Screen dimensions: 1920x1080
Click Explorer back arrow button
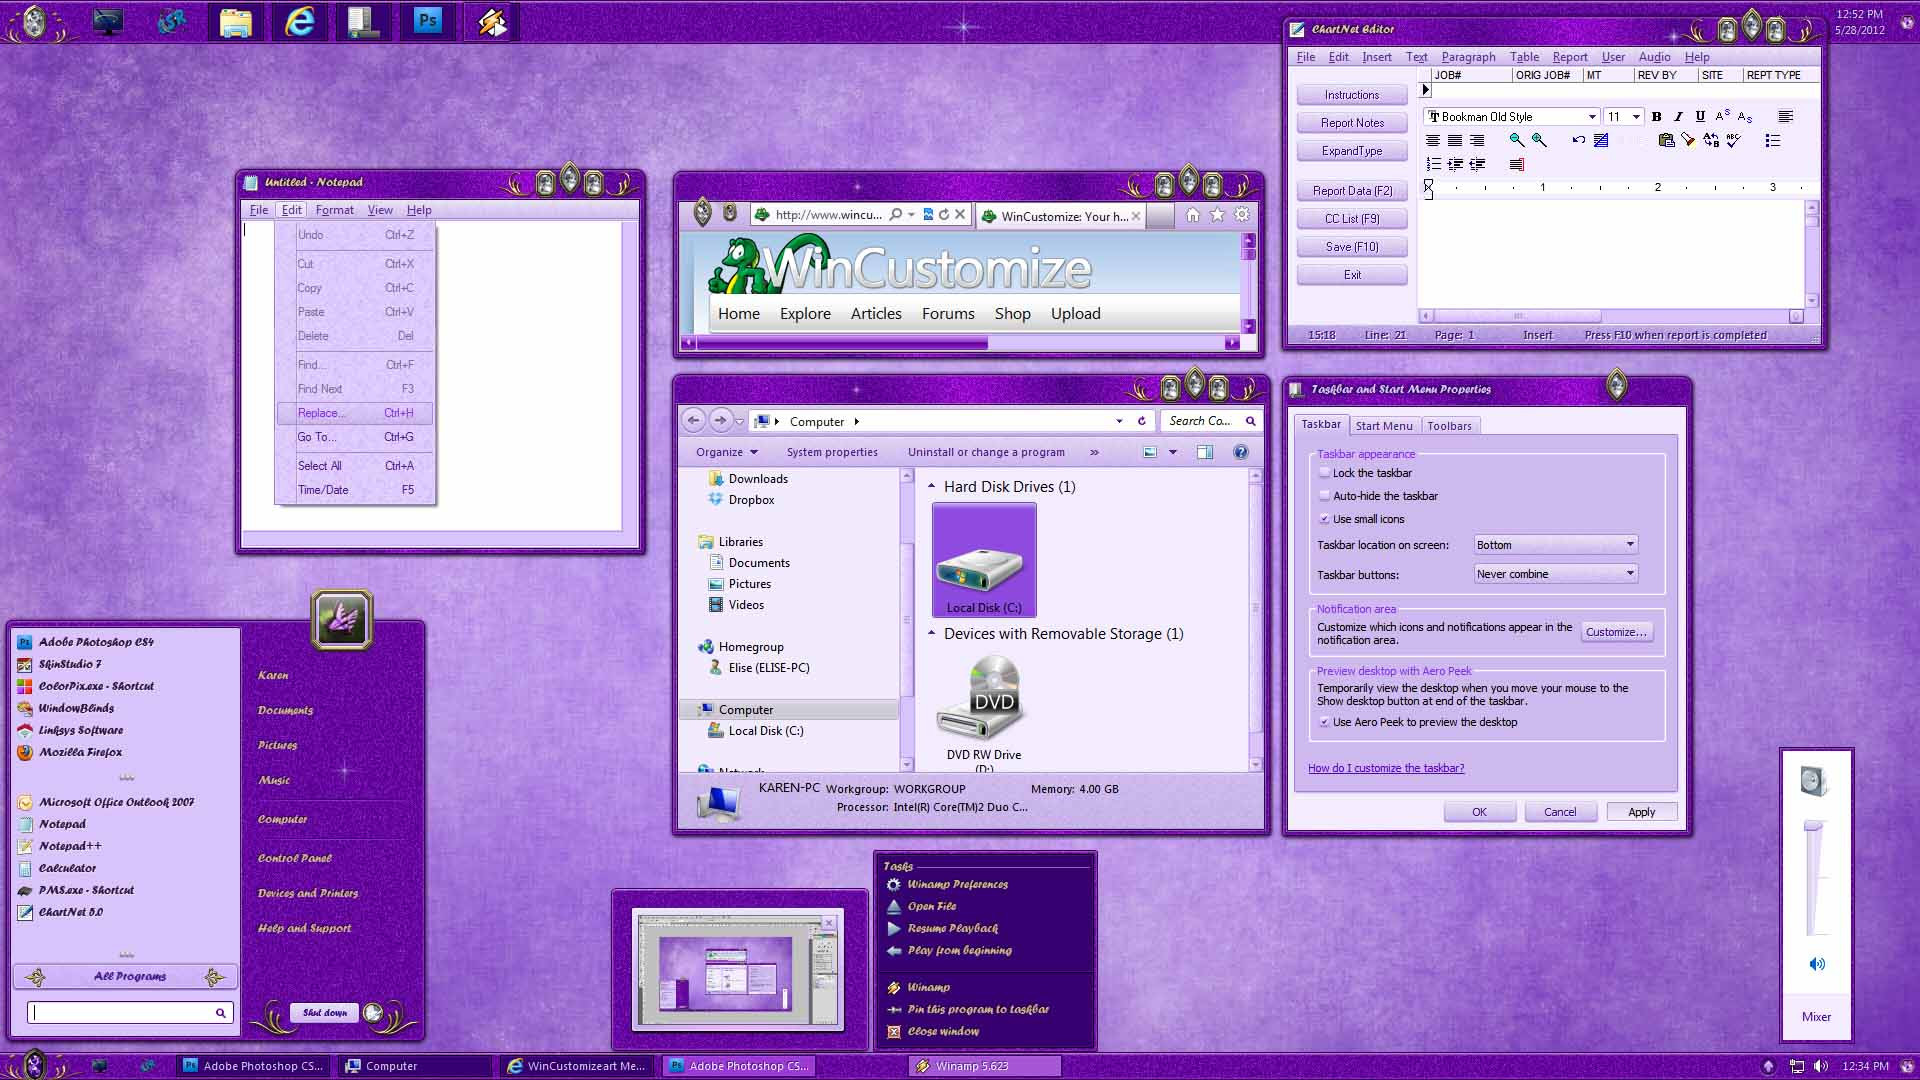[693, 421]
